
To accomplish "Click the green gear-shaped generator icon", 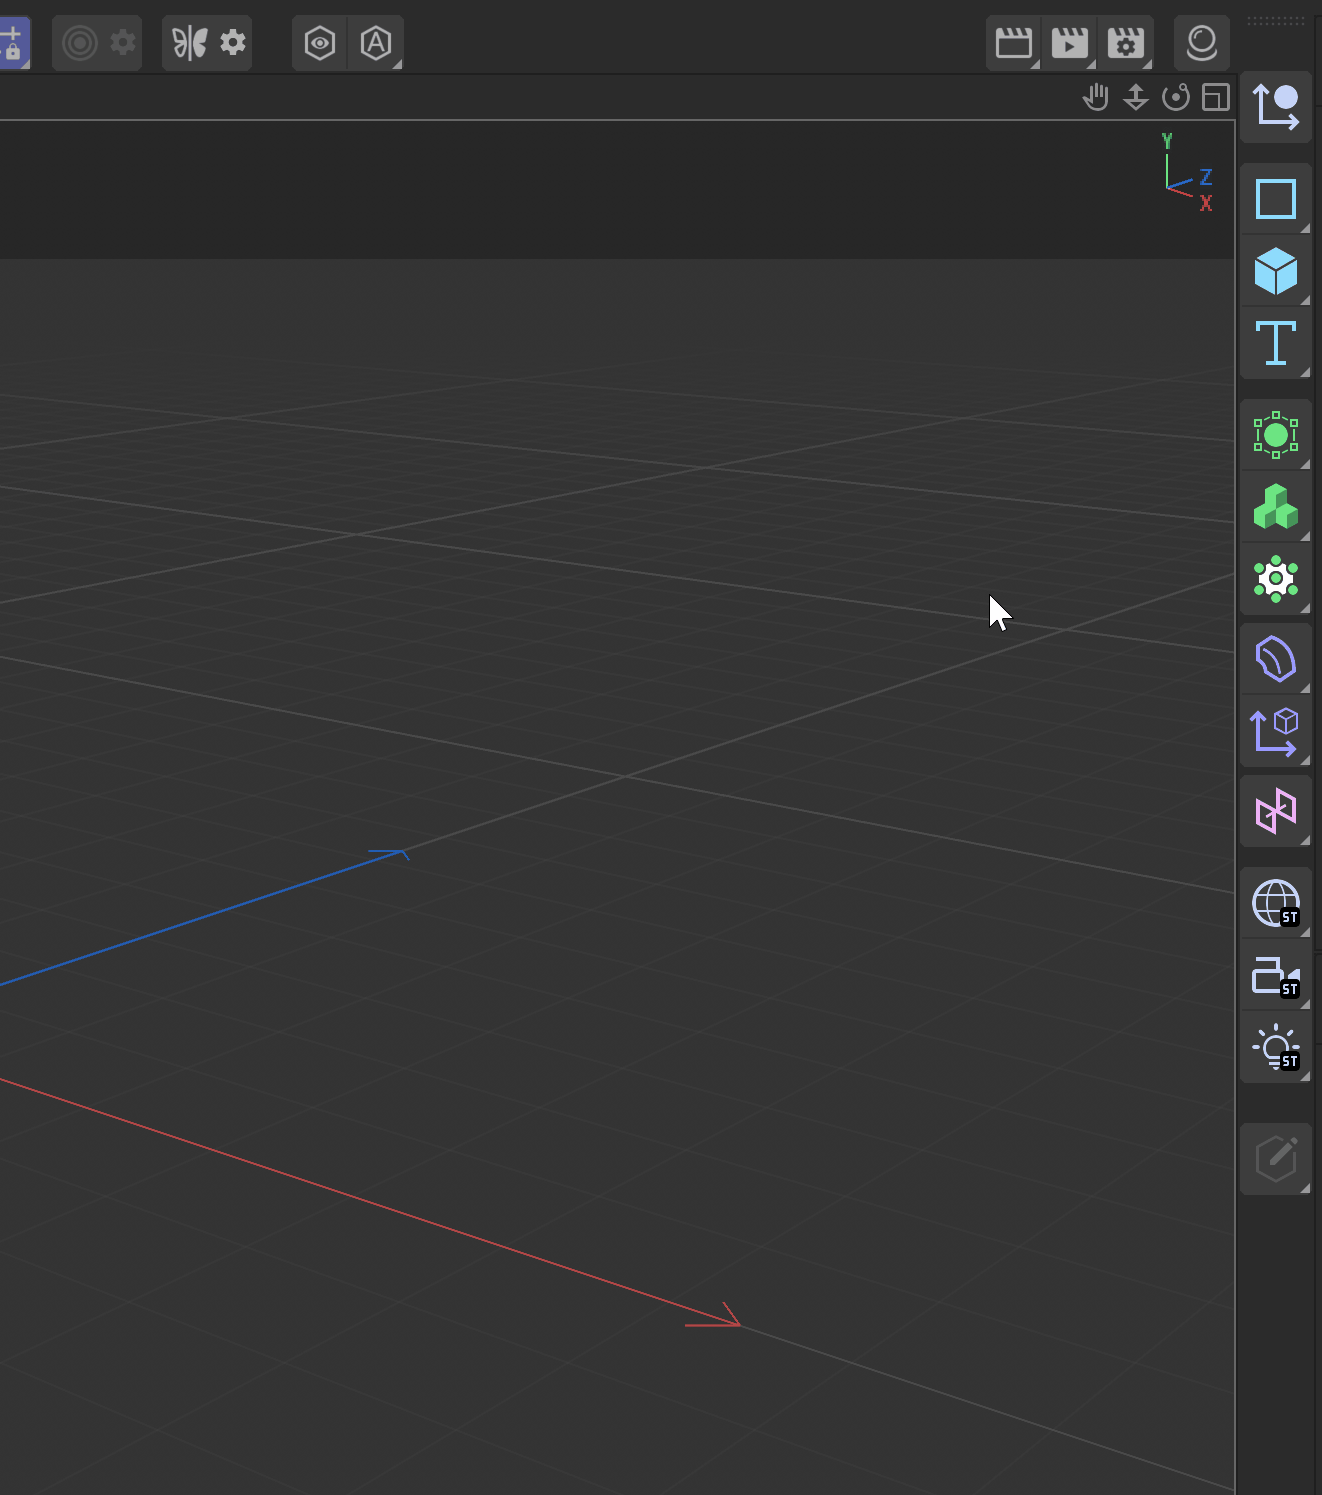I will tap(1276, 579).
